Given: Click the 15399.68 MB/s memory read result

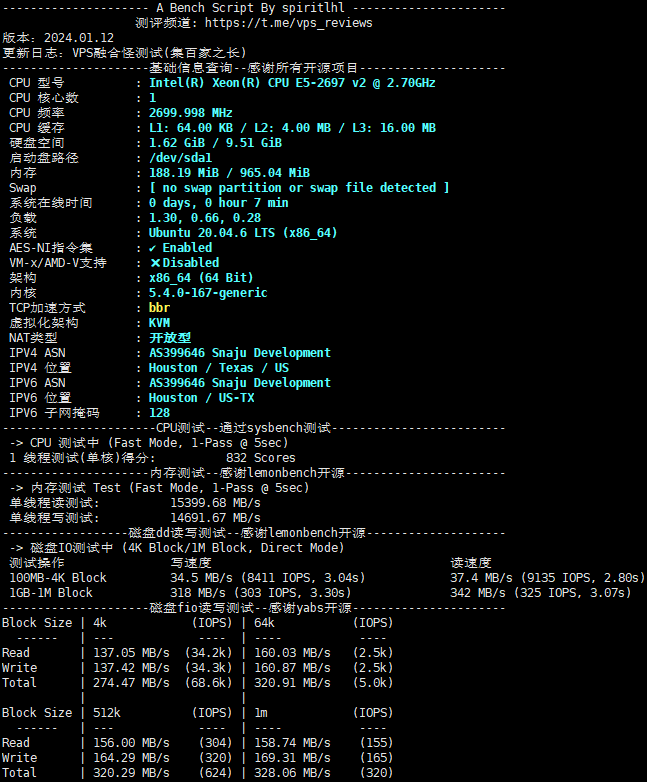Looking at the screenshot, I should (215, 503).
